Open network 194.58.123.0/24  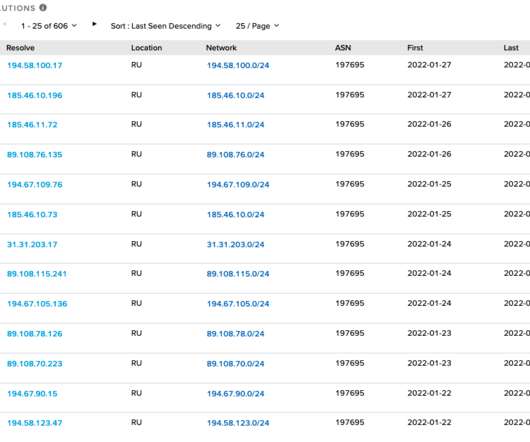point(238,423)
